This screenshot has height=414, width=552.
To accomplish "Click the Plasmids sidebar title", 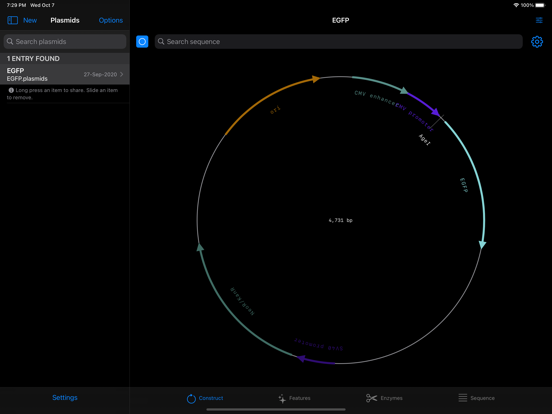I will [x=65, y=20].
